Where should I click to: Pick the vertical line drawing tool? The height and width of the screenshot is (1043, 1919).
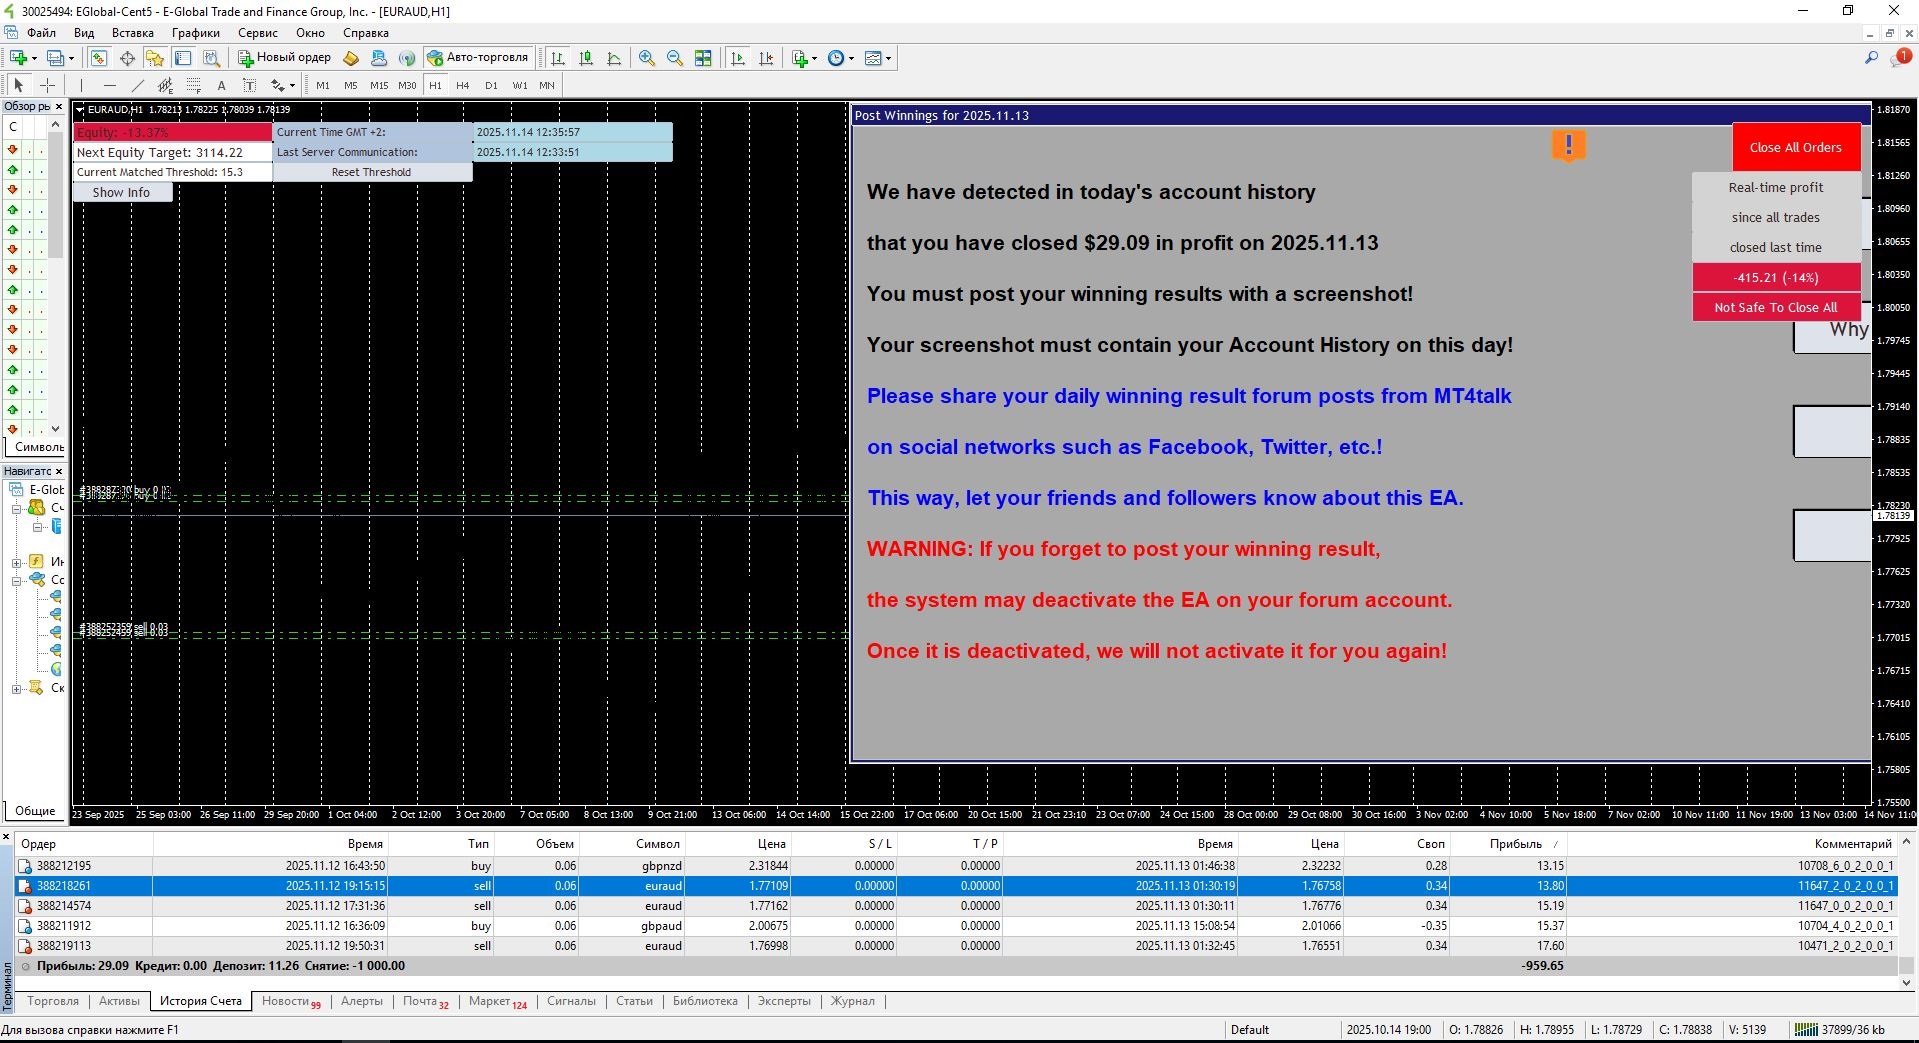click(x=81, y=86)
